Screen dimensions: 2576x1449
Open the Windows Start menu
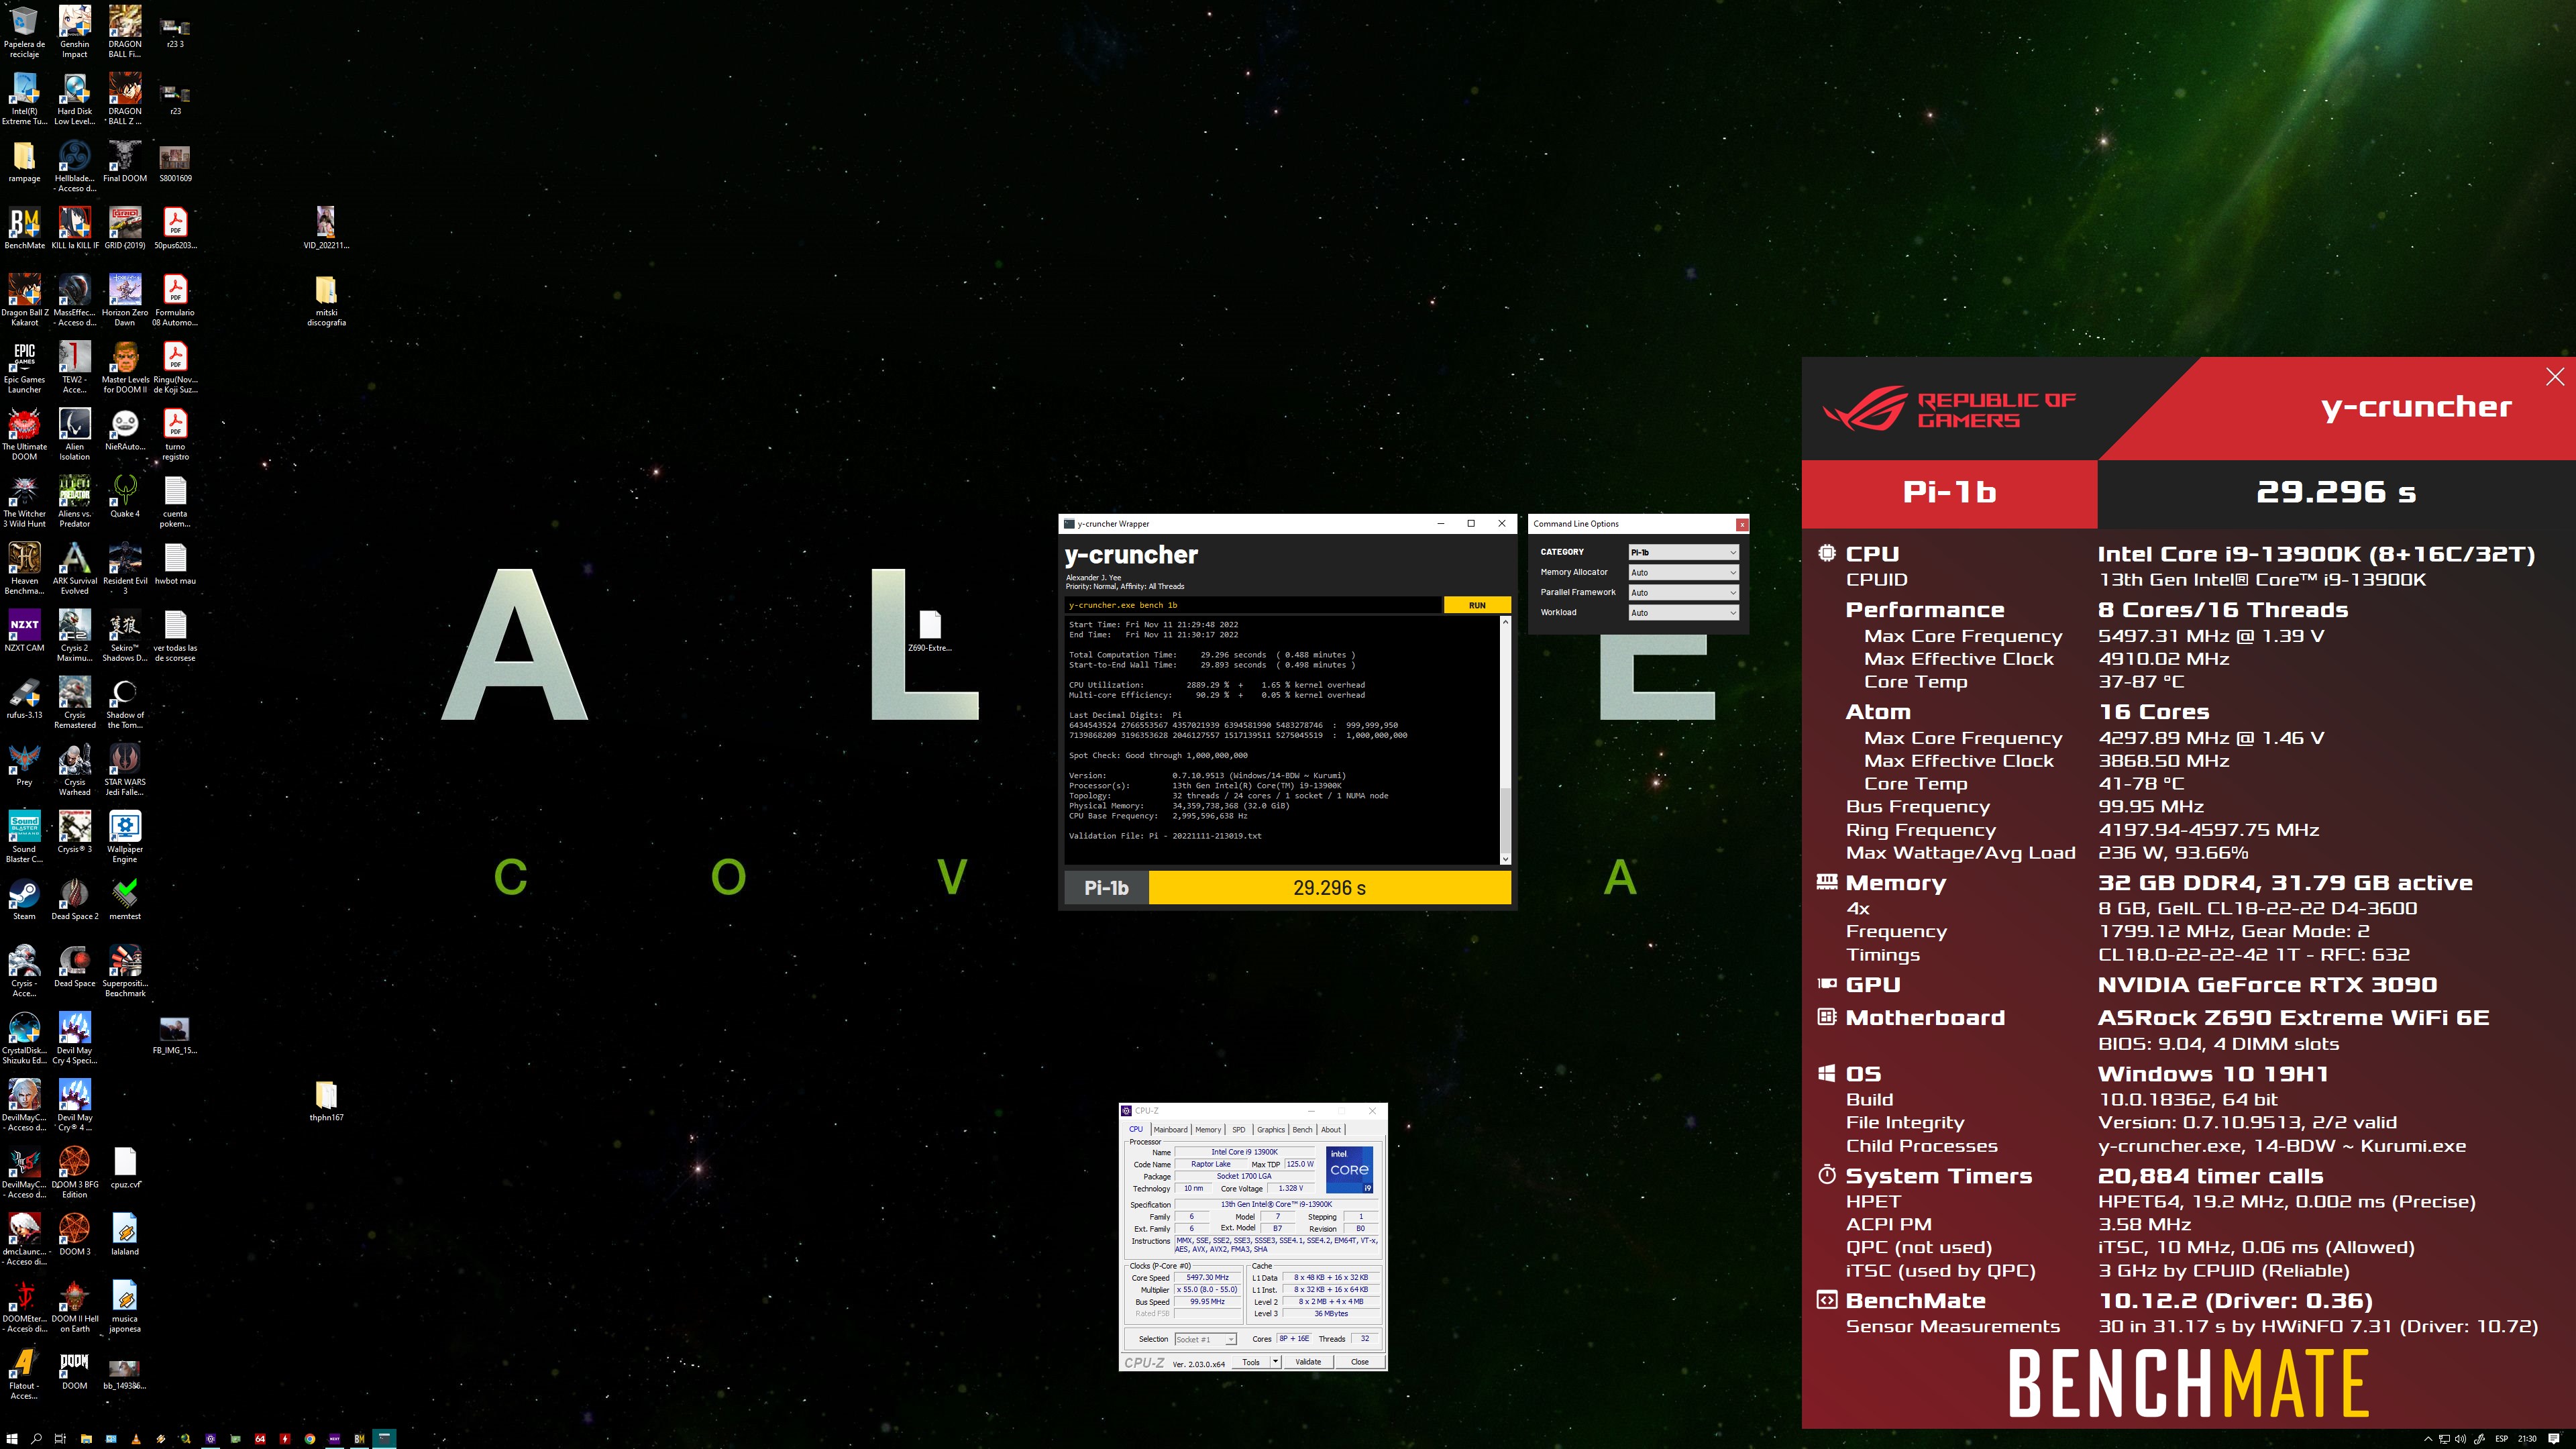[x=12, y=1438]
